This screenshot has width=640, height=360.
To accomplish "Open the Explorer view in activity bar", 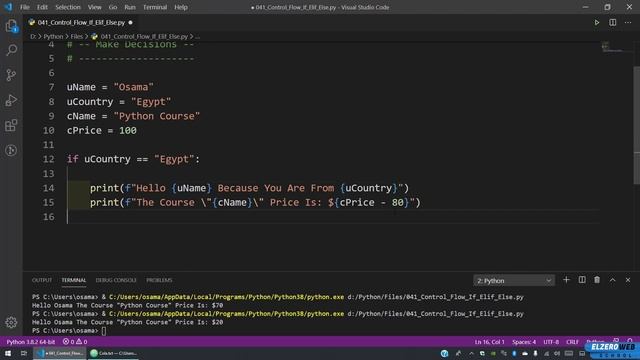I will point(11,26).
